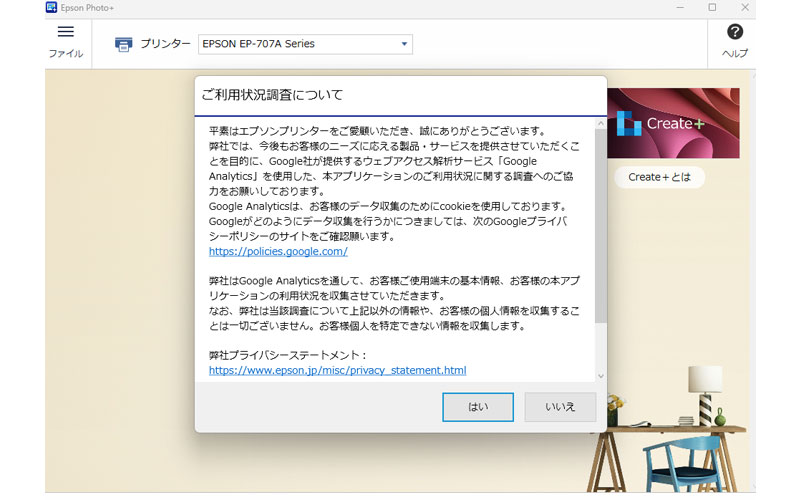The width and height of the screenshot is (800, 500).
Task: Click the dialog scrollbar down arrow
Action: pyautogui.click(x=601, y=376)
